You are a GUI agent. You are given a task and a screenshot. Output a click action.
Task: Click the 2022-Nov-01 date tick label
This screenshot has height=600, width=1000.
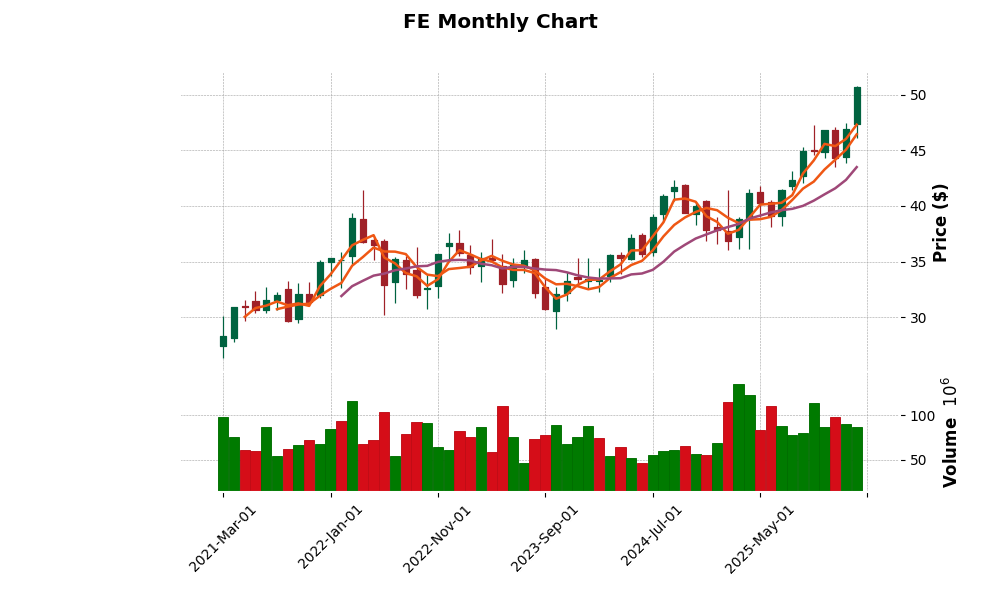pos(439,538)
